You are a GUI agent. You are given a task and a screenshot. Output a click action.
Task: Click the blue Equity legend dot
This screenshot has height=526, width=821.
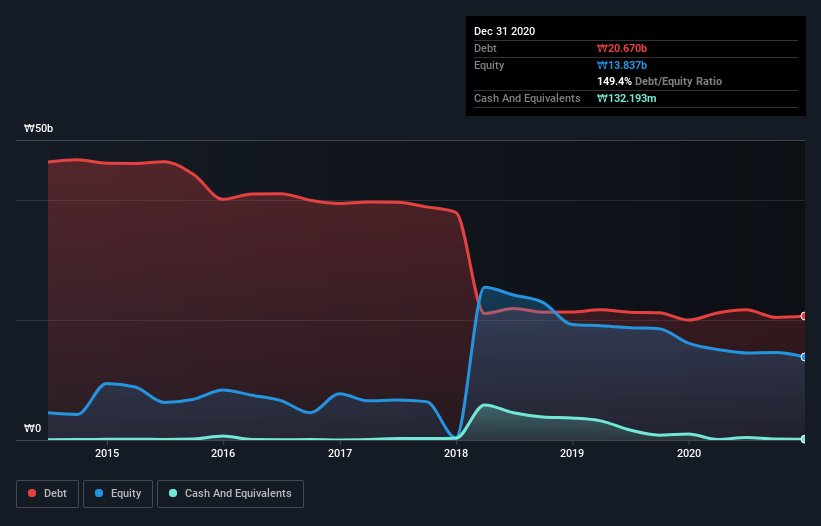99,493
